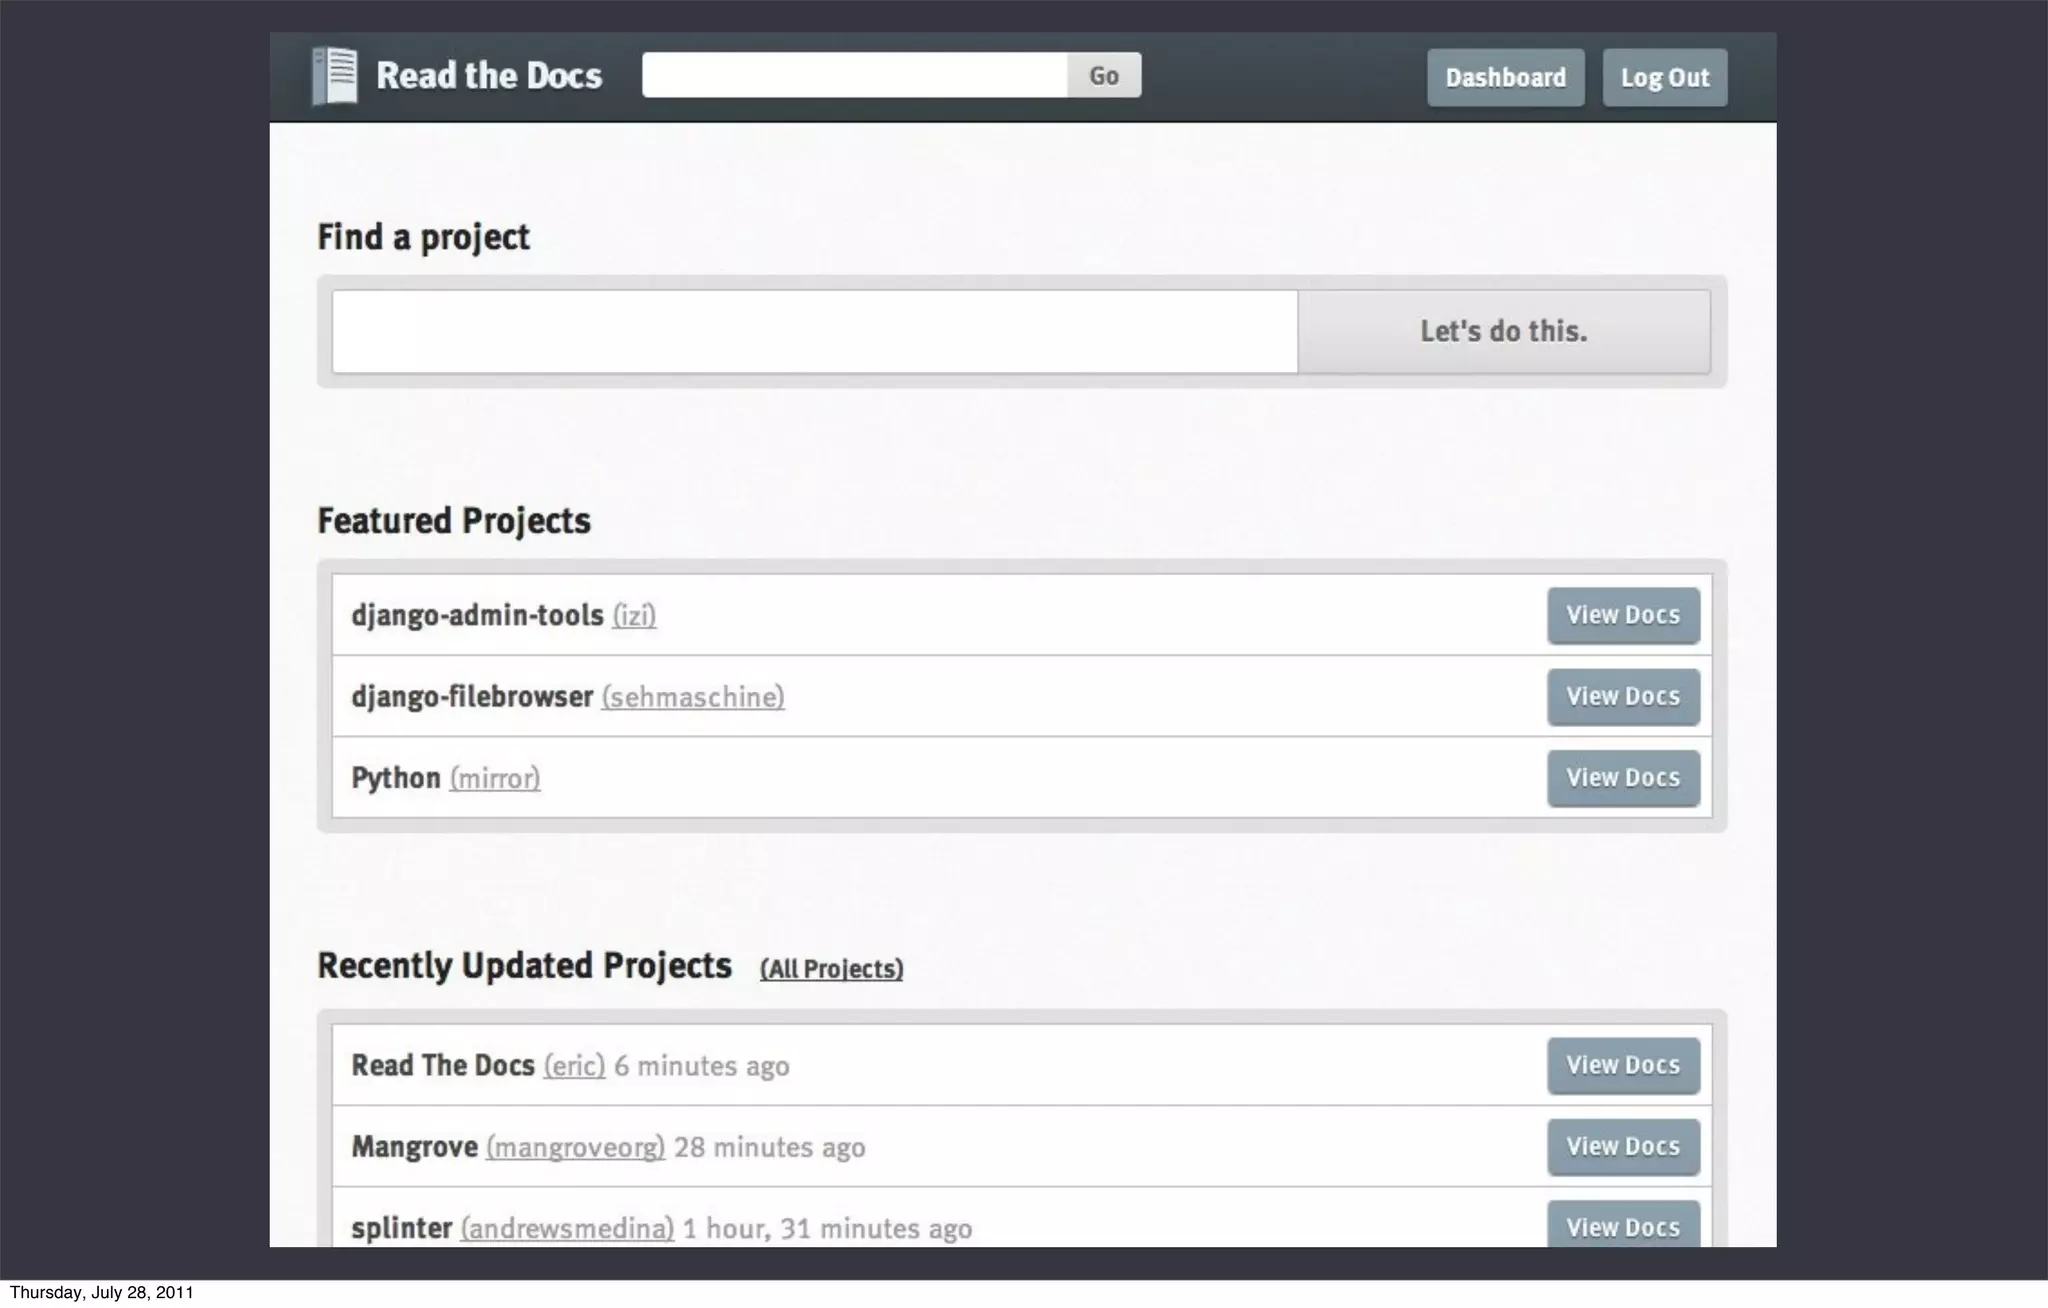Click the Featured Projects heading
Image resolution: width=2048 pixels, height=1308 pixels.
(x=454, y=521)
